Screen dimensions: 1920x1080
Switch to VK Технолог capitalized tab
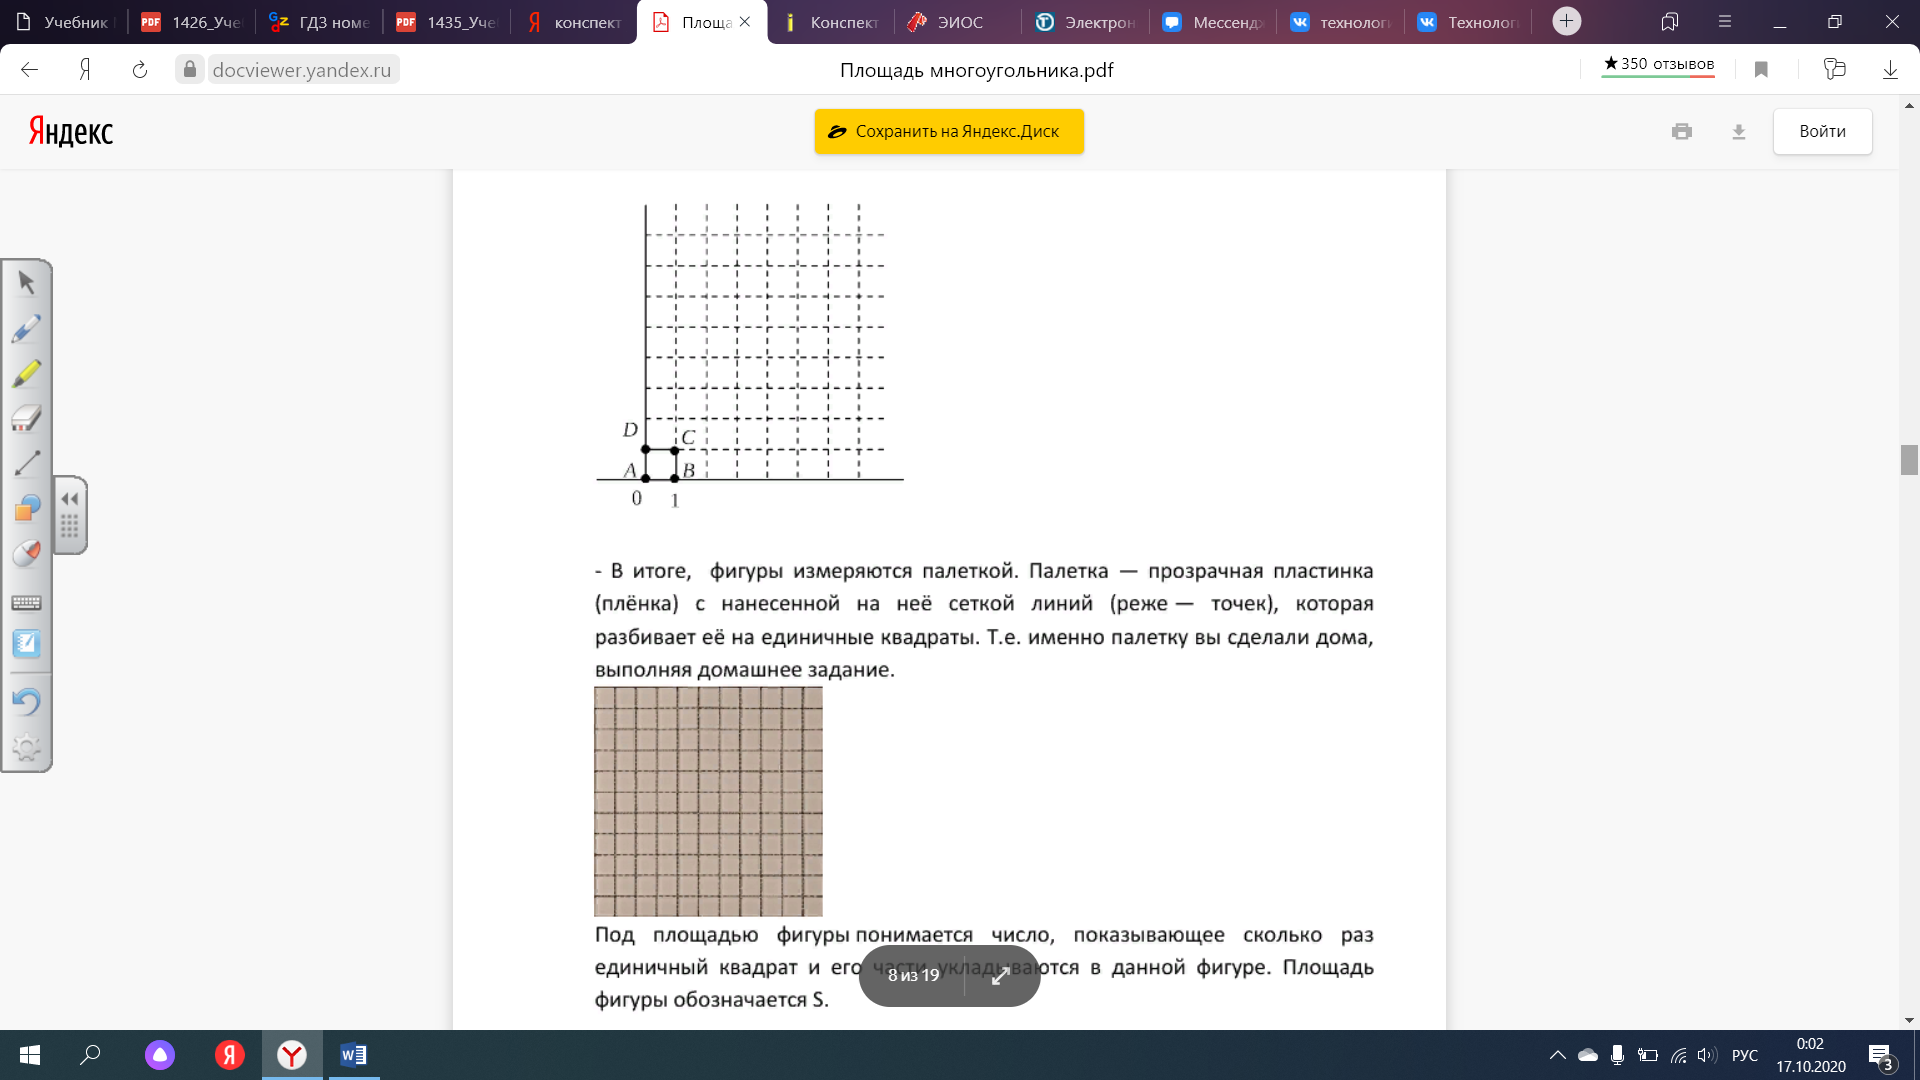pyautogui.click(x=1468, y=22)
